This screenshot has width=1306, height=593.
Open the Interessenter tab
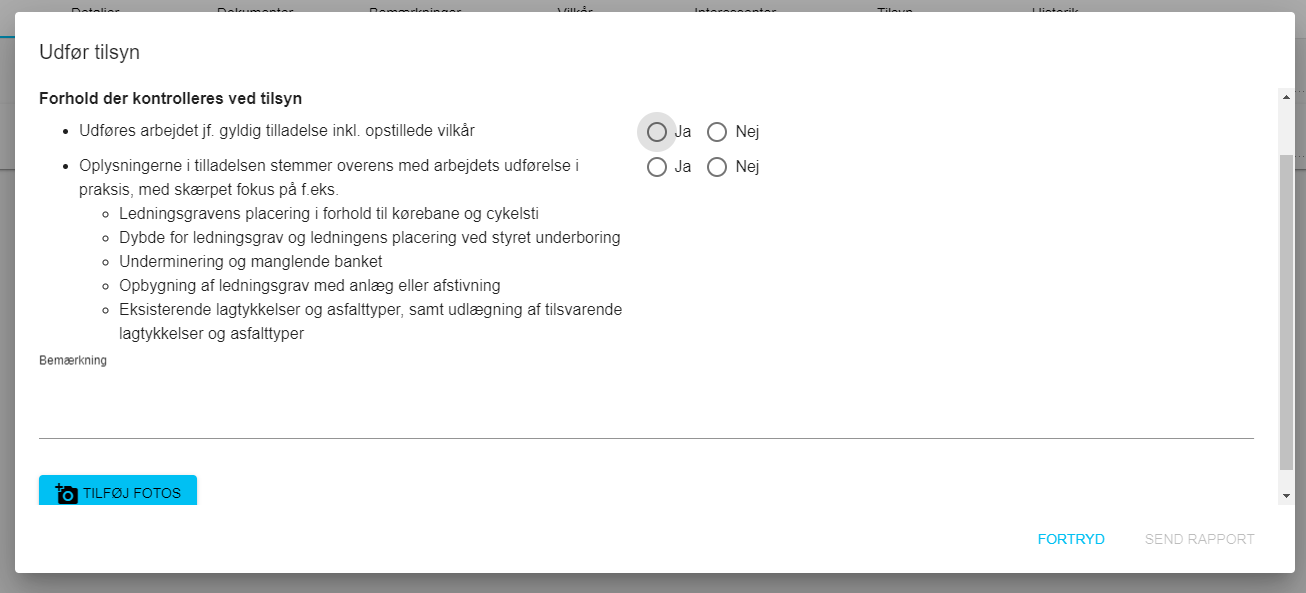[735, 8]
